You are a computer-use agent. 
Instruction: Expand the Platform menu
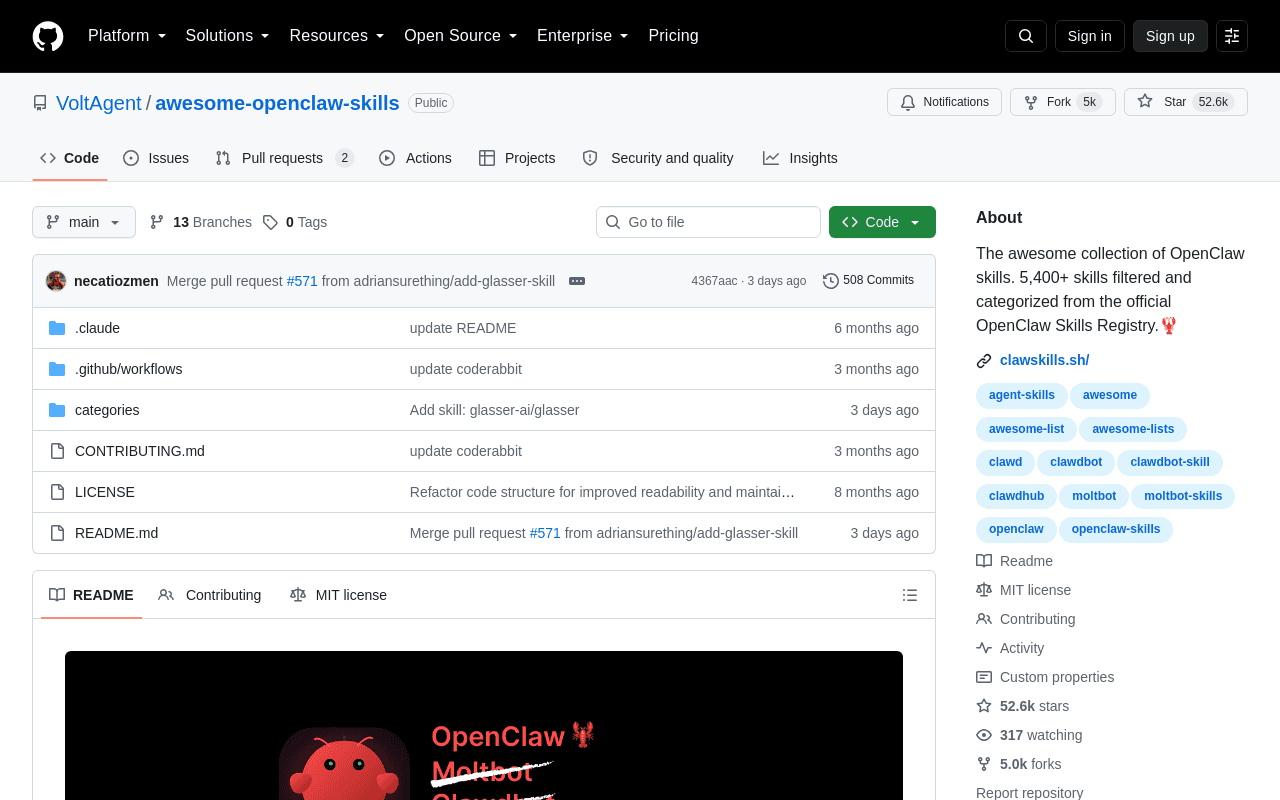127,36
